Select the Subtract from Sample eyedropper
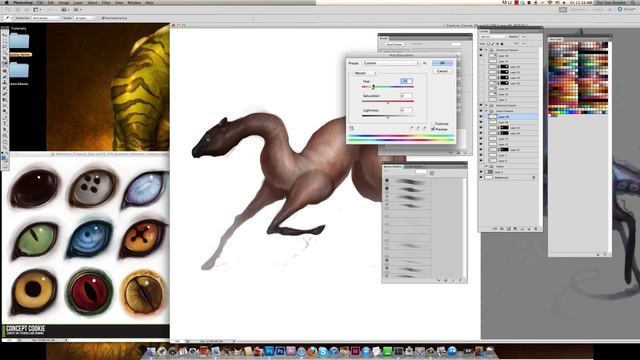640x360 pixels. [424, 128]
